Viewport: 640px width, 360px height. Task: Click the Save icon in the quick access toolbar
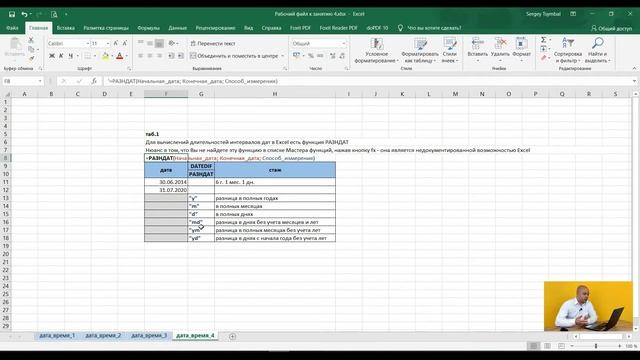tap(12, 14)
